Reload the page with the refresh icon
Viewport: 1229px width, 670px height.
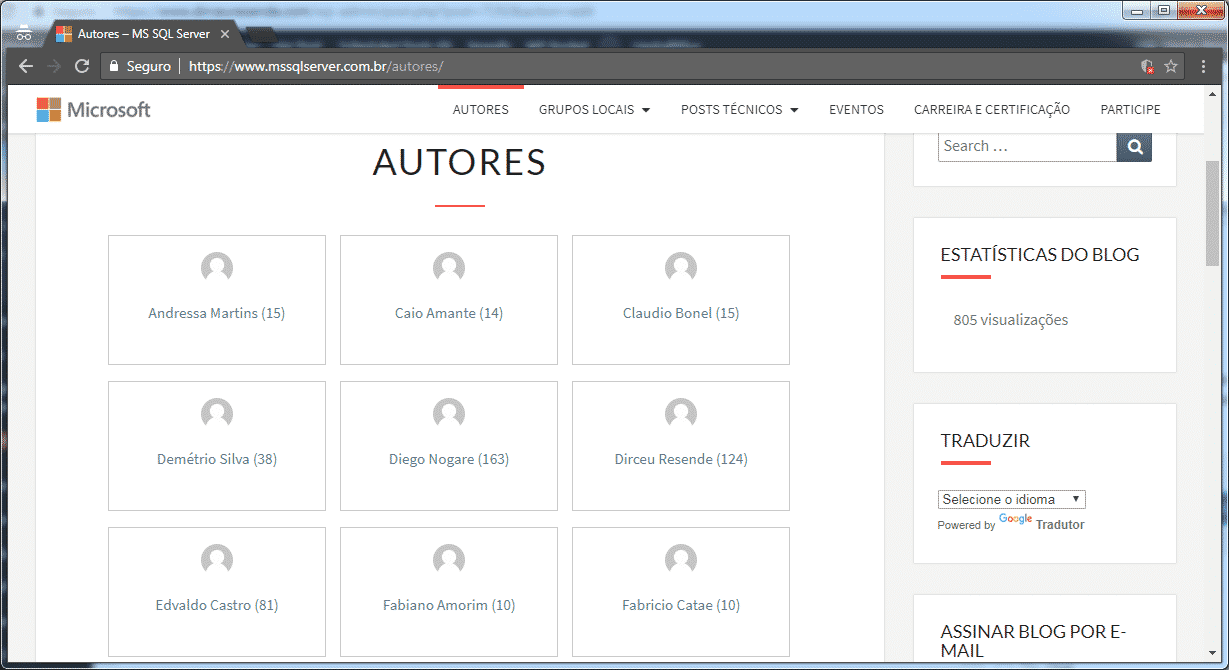(x=82, y=66)
